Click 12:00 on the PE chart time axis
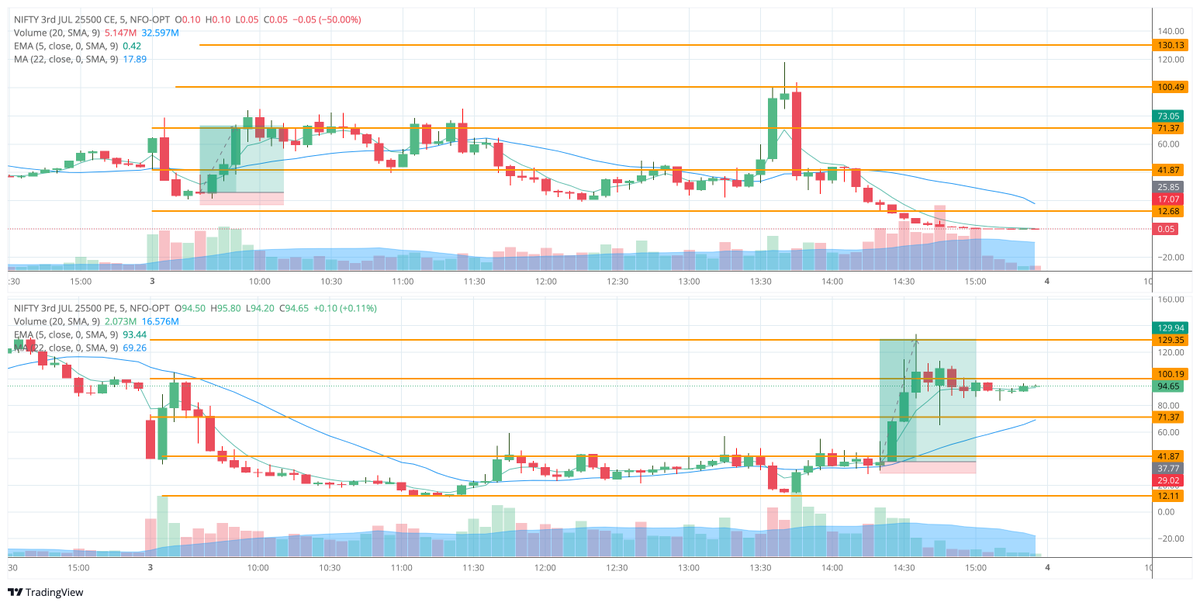 pyautogui.click(x=545, y=567)
